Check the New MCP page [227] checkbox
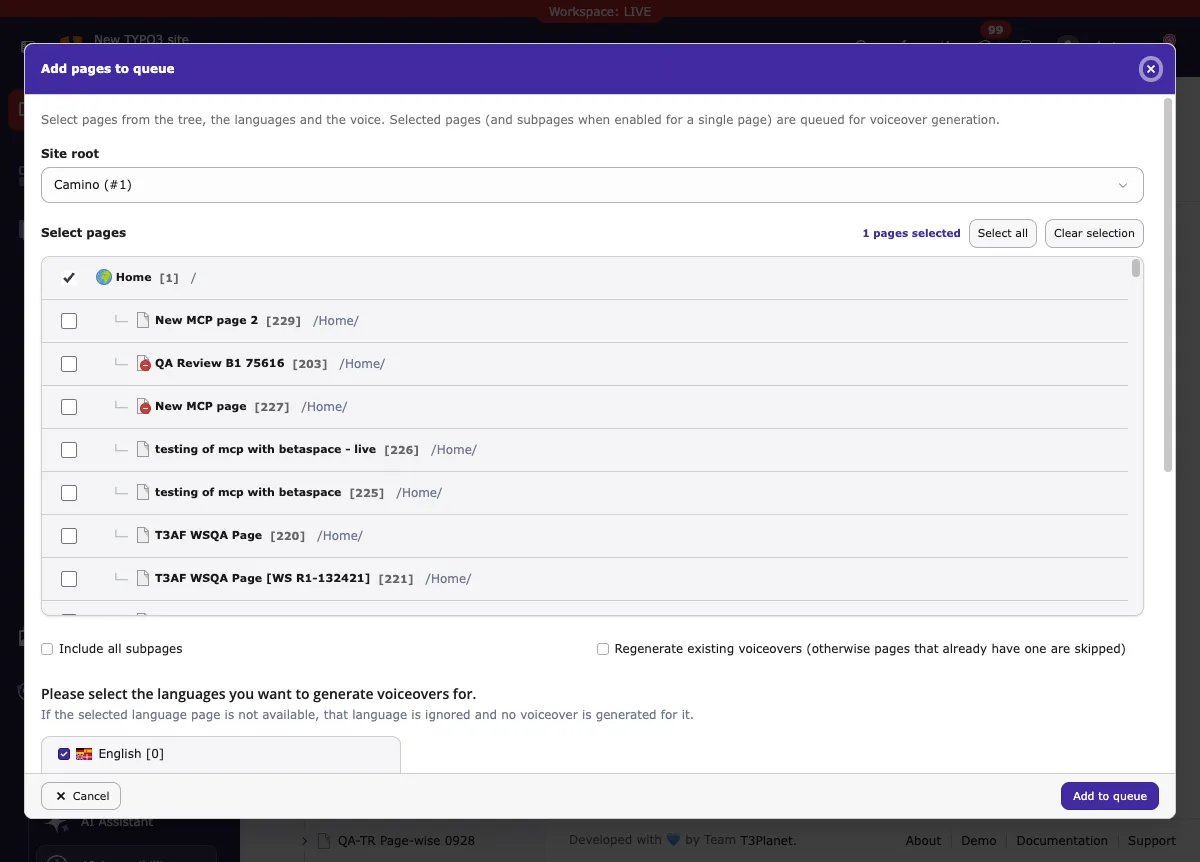This screenshot has height=862, width=1200. point(69,407)
